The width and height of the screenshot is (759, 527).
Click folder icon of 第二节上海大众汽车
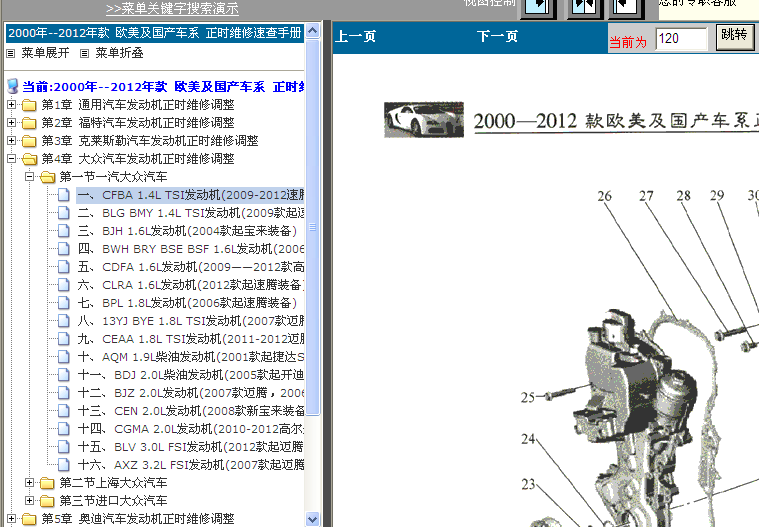[x=47, y=483]
